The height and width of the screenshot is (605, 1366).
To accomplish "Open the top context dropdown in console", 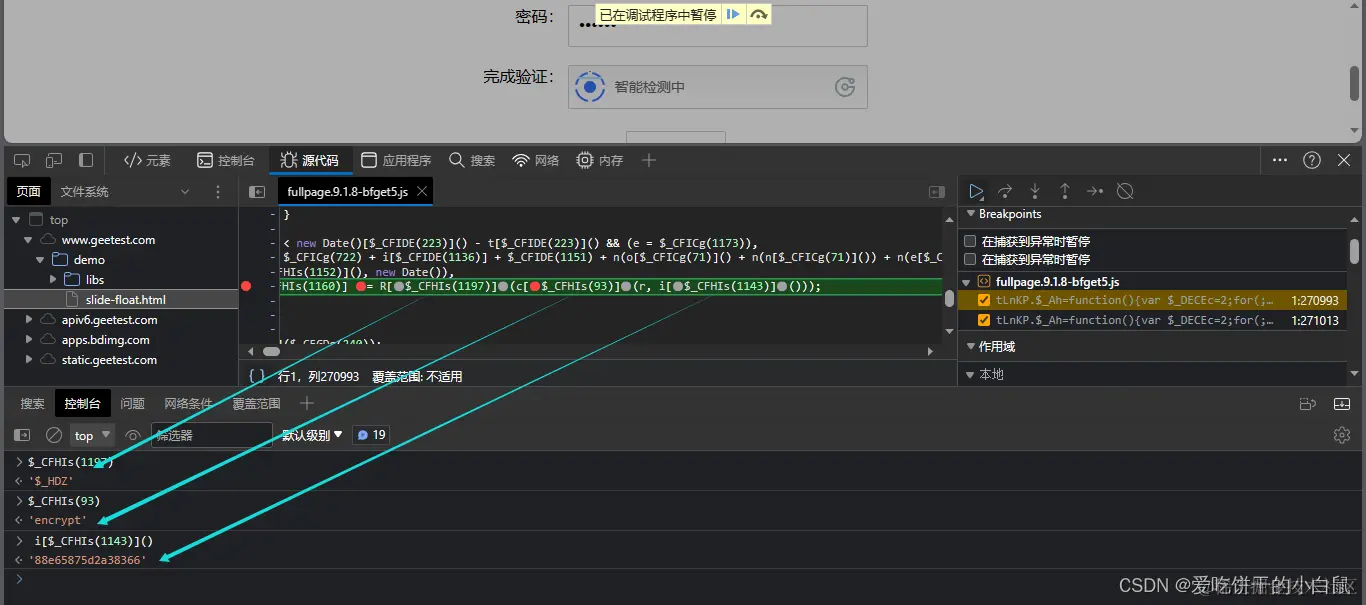I will coord(92,435).
